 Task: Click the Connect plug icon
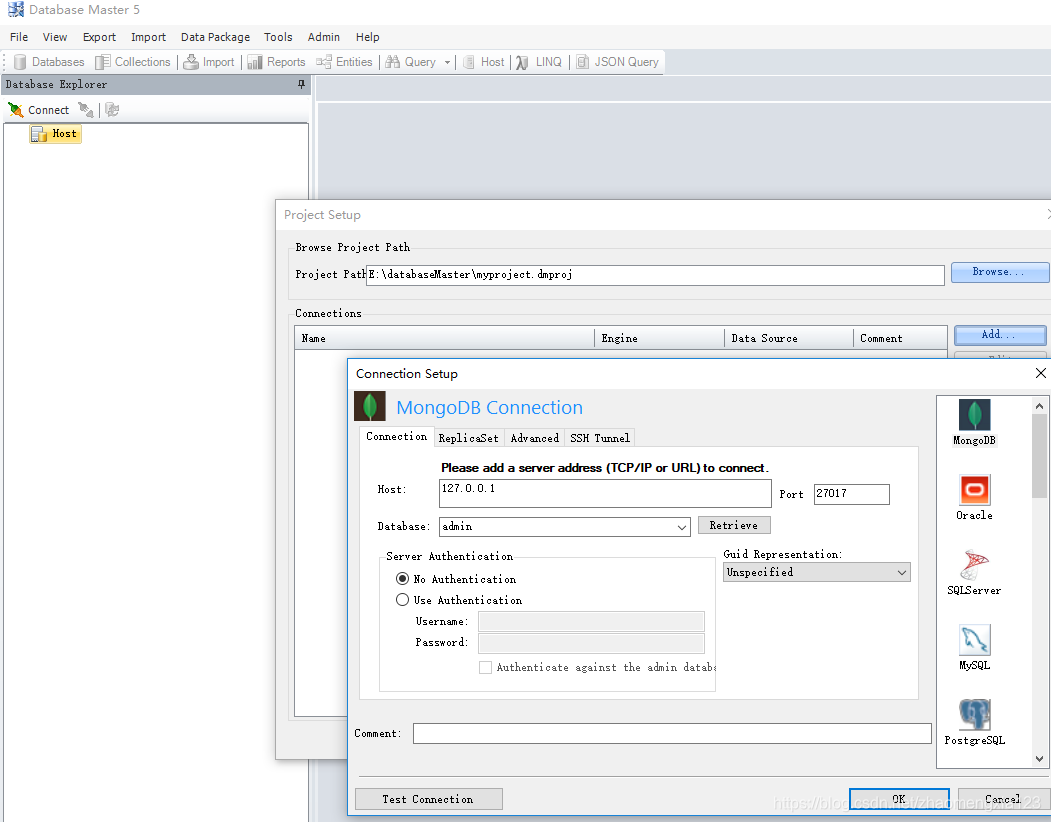point(15,109)
